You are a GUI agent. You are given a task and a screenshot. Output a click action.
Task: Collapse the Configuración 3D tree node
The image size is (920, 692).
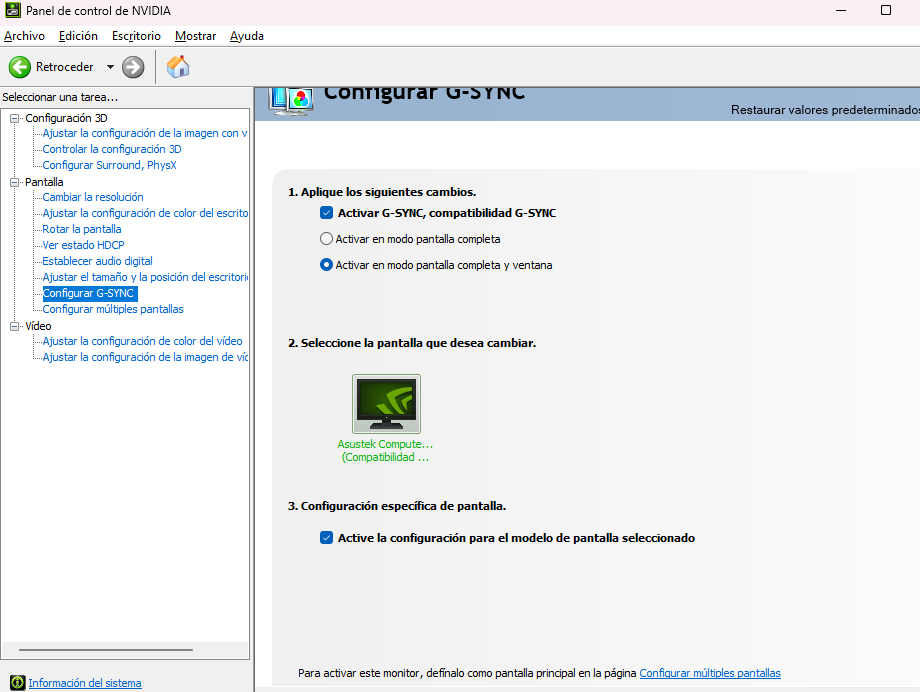(15, 118)
